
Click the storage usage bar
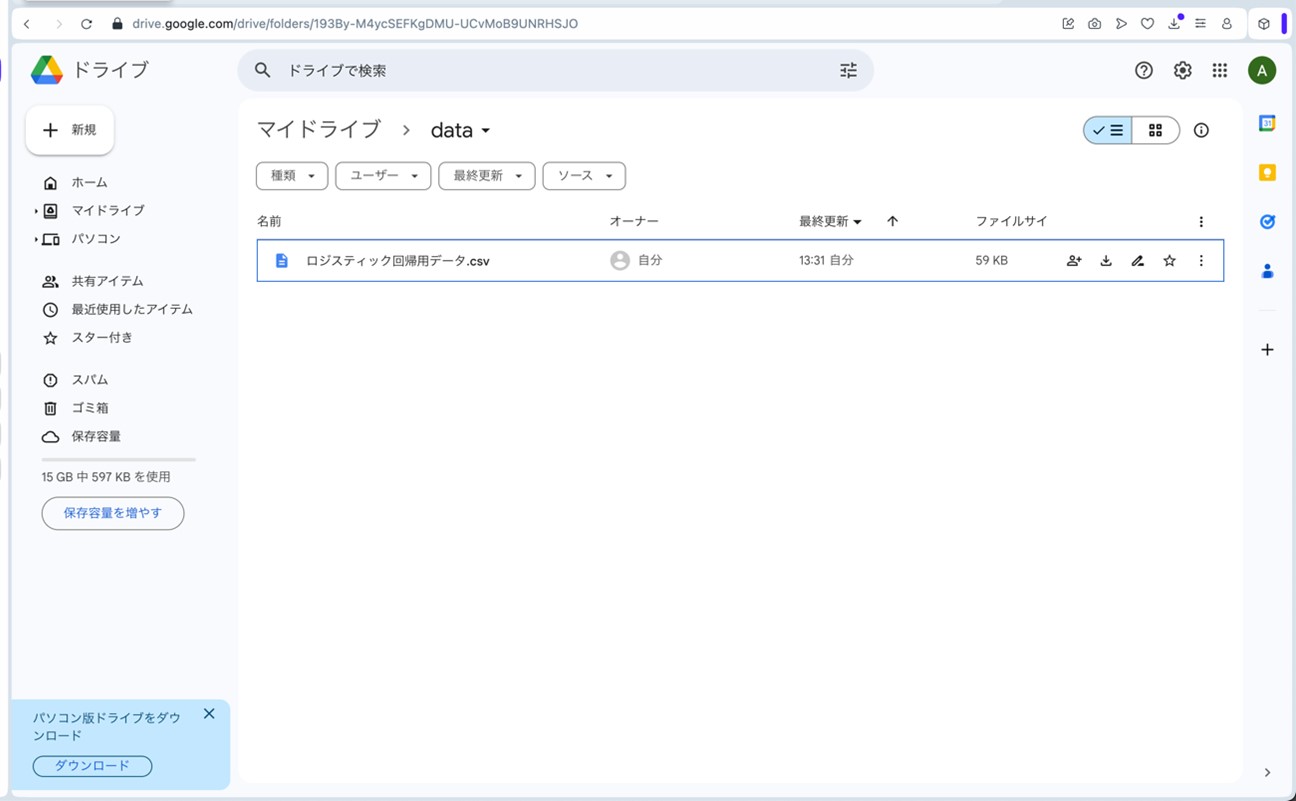pos(119,459)
